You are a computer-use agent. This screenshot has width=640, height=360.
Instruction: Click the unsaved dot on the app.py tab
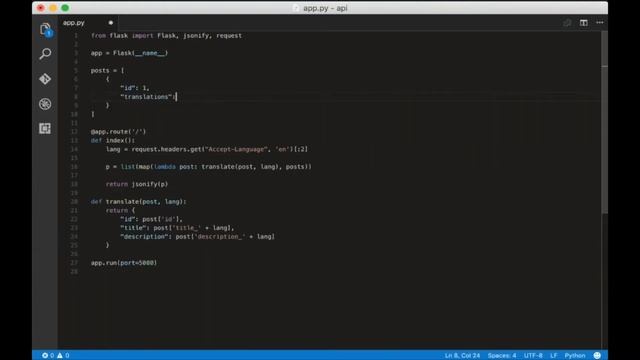(x=111, y=23)
